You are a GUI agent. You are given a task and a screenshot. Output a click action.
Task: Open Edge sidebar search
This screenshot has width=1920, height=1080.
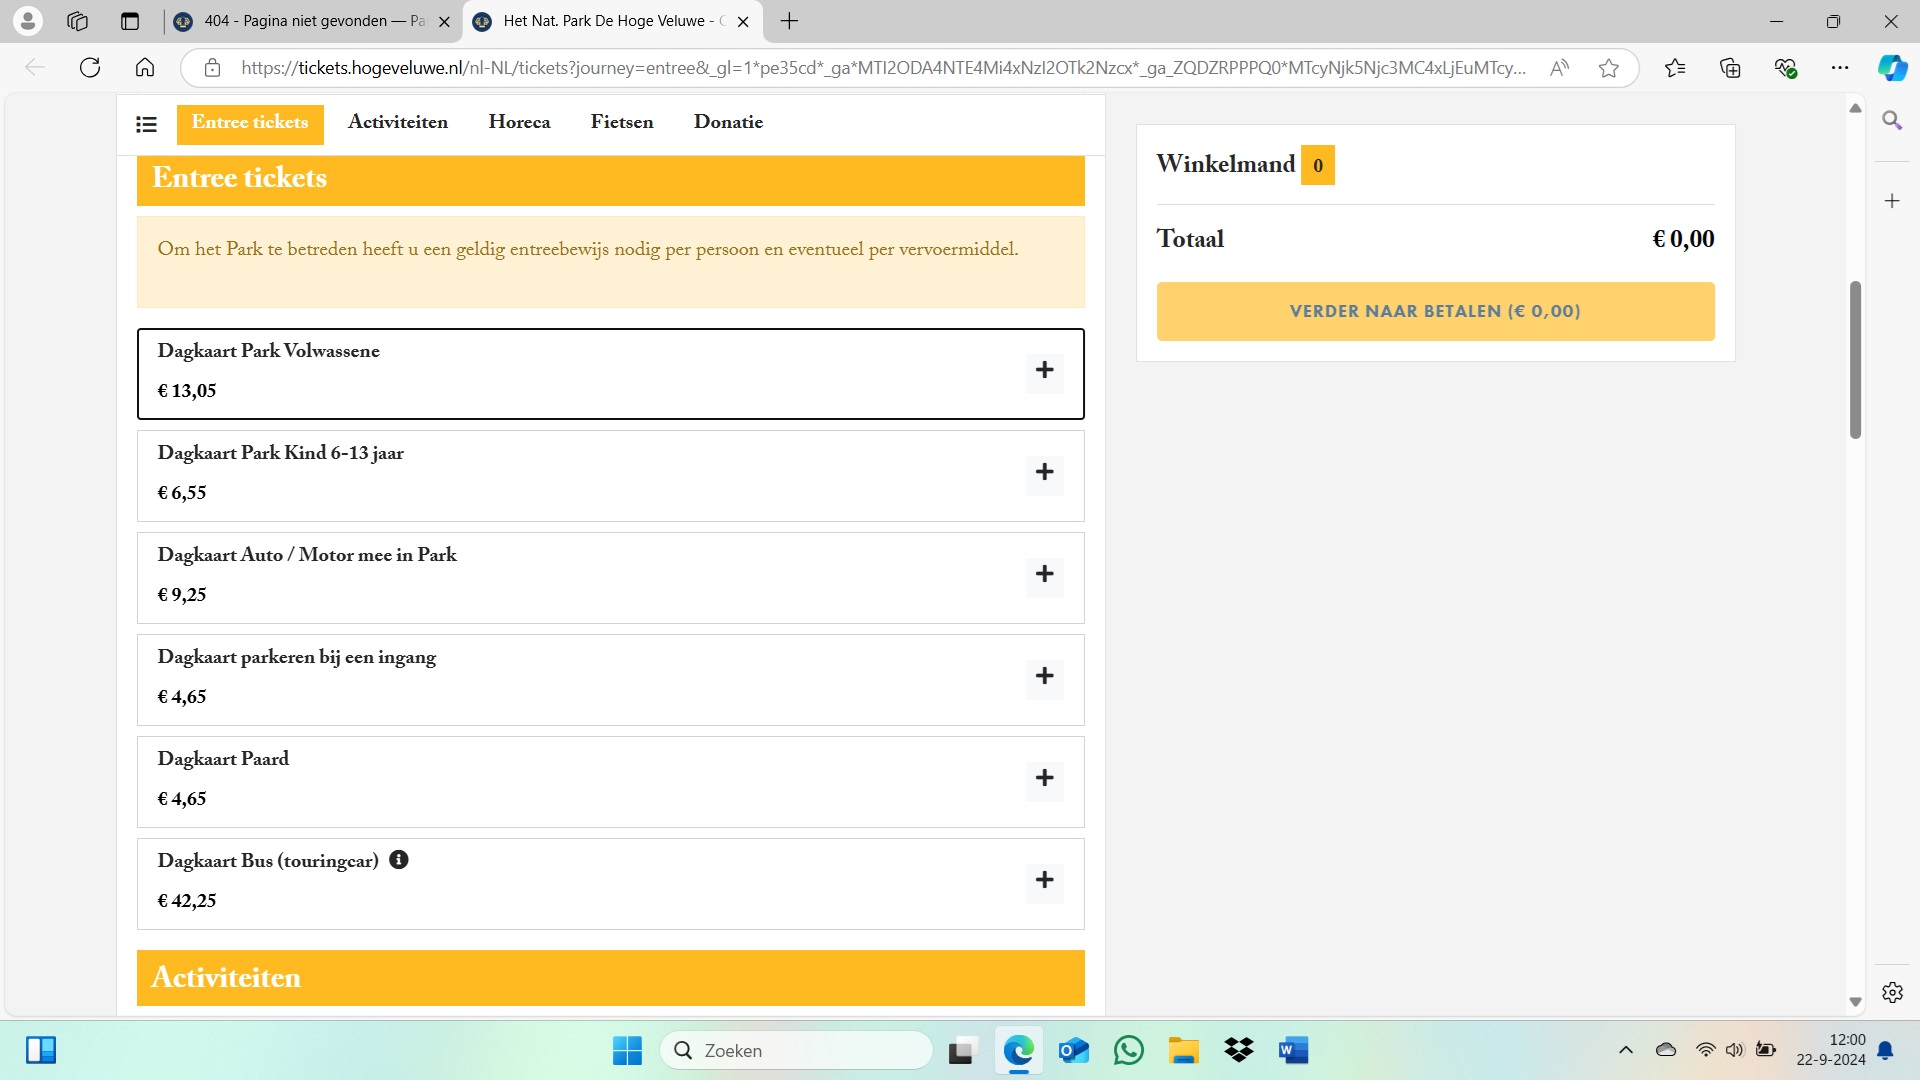(1892, 121)
